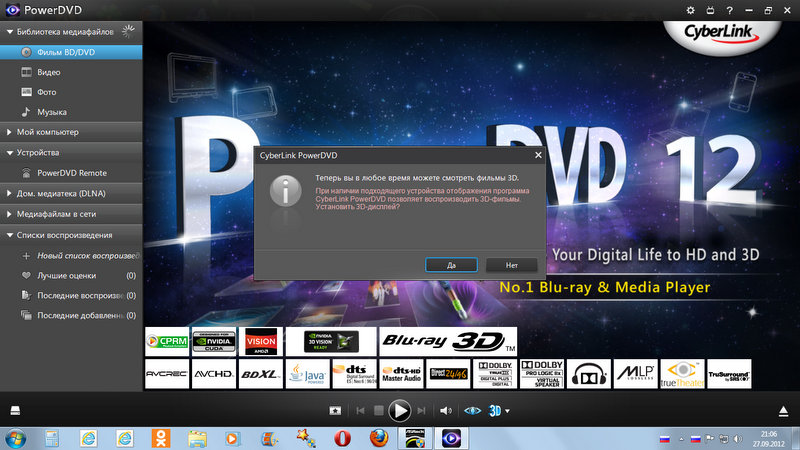The width and height of the screenshot is (800, 450).
Task: Click disc drive icon in bottom-left
Action: 15,411
